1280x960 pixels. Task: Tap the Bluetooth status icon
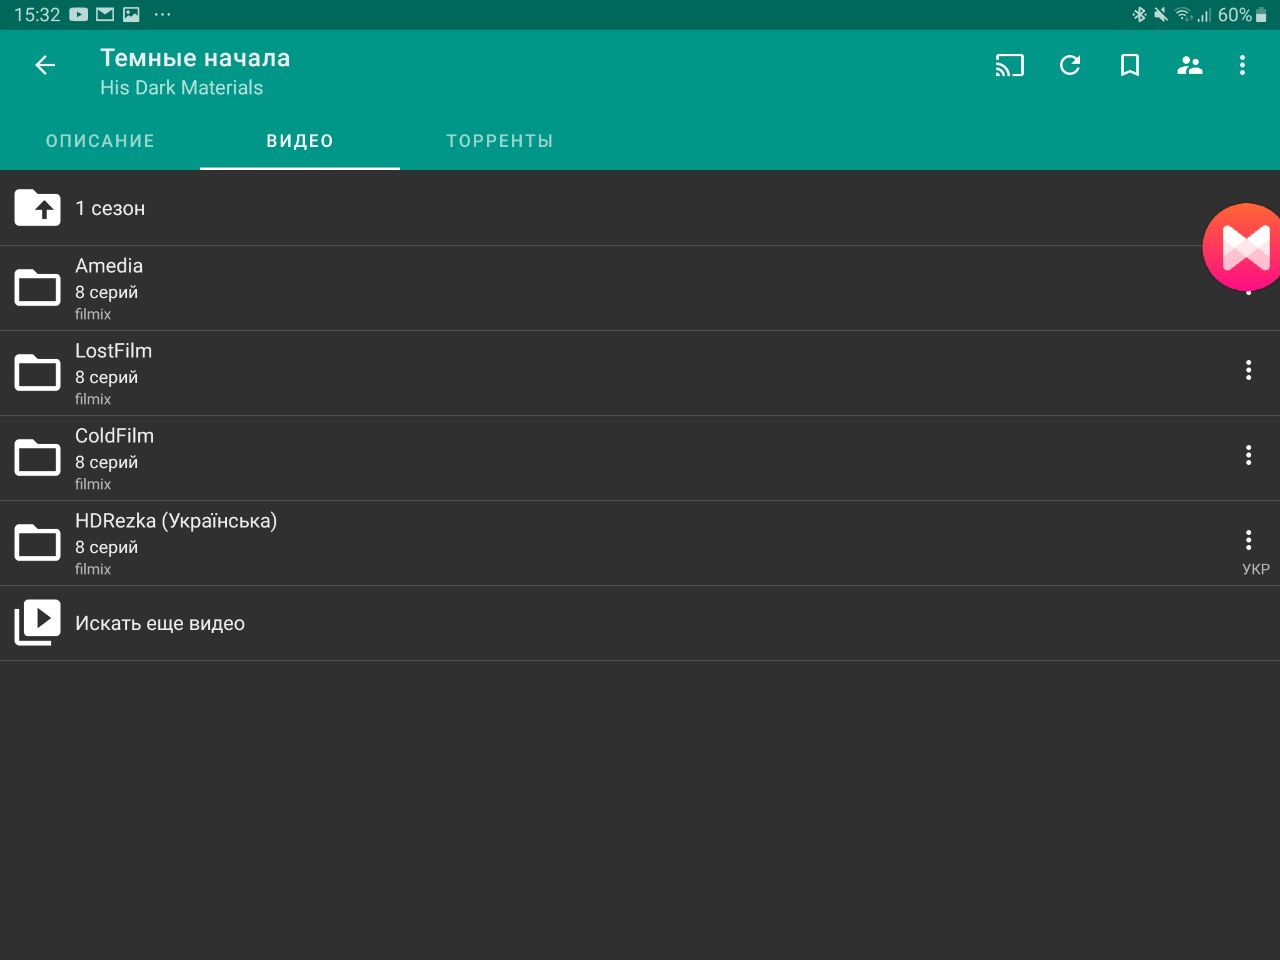[x=1139, y=15]
